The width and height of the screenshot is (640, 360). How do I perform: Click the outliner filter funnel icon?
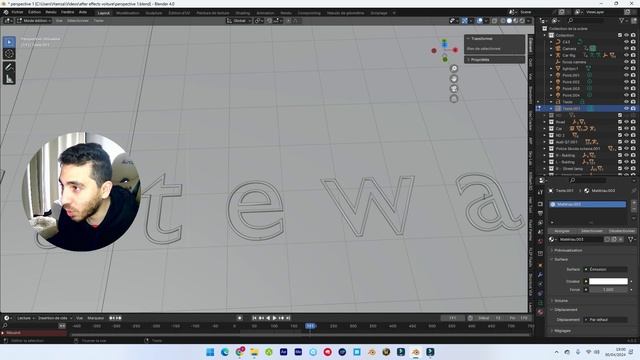tap(621, 20)
